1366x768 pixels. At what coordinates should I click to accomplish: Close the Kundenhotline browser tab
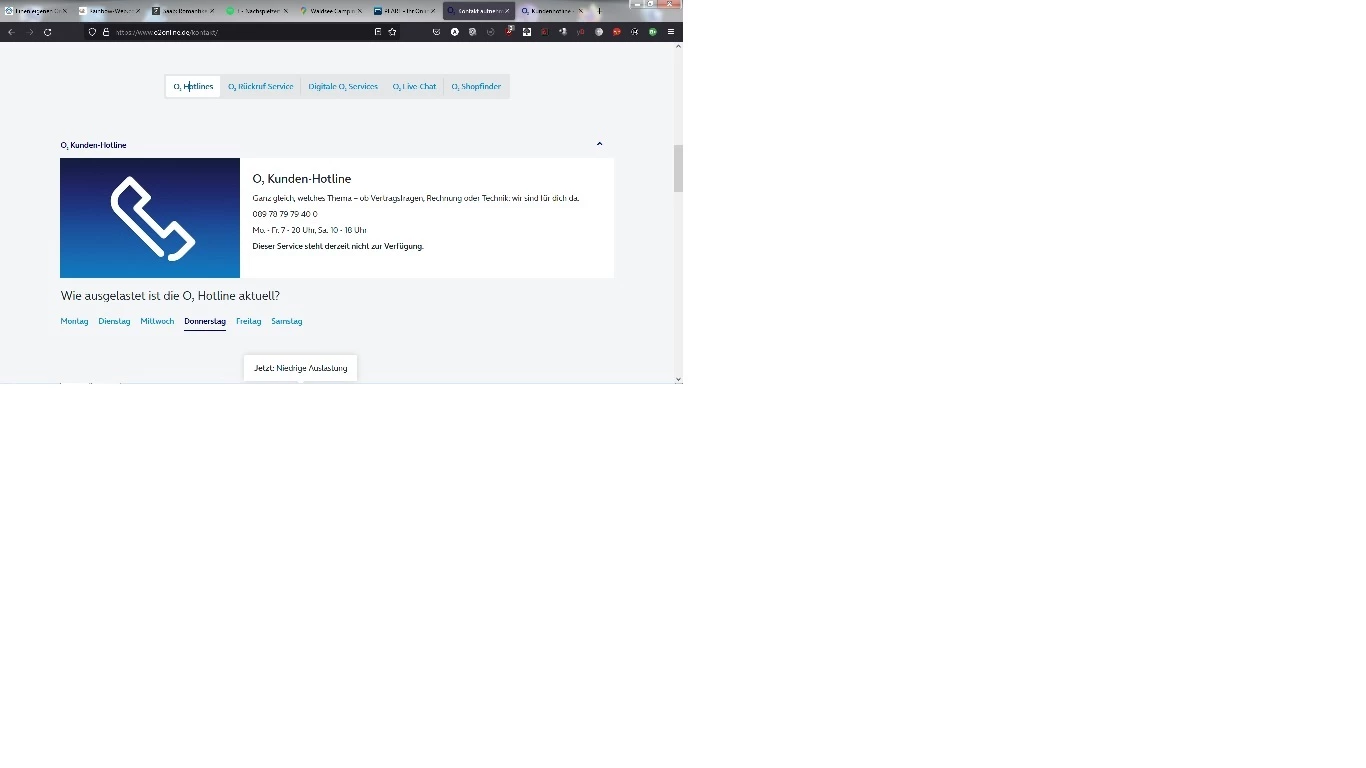click(x=580, y=11)
